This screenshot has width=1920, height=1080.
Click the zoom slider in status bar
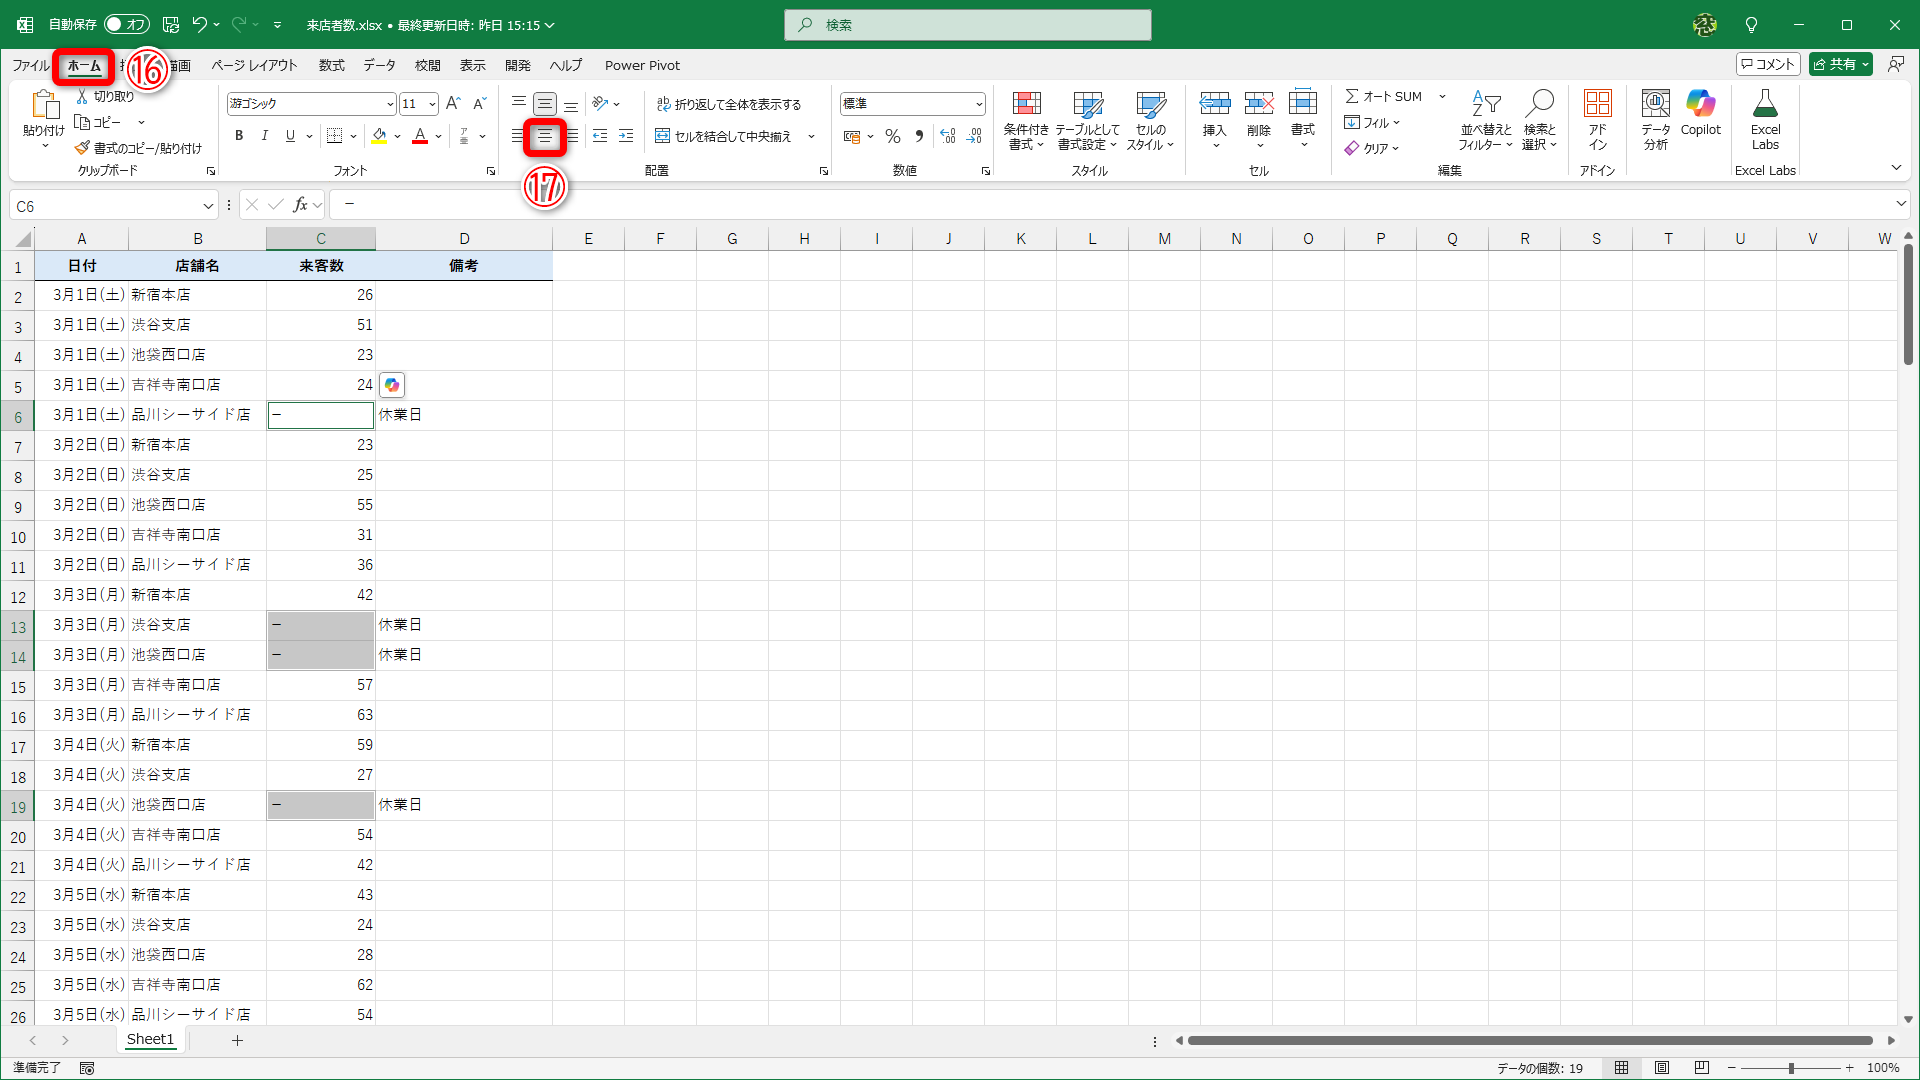coord(1790,1068)
